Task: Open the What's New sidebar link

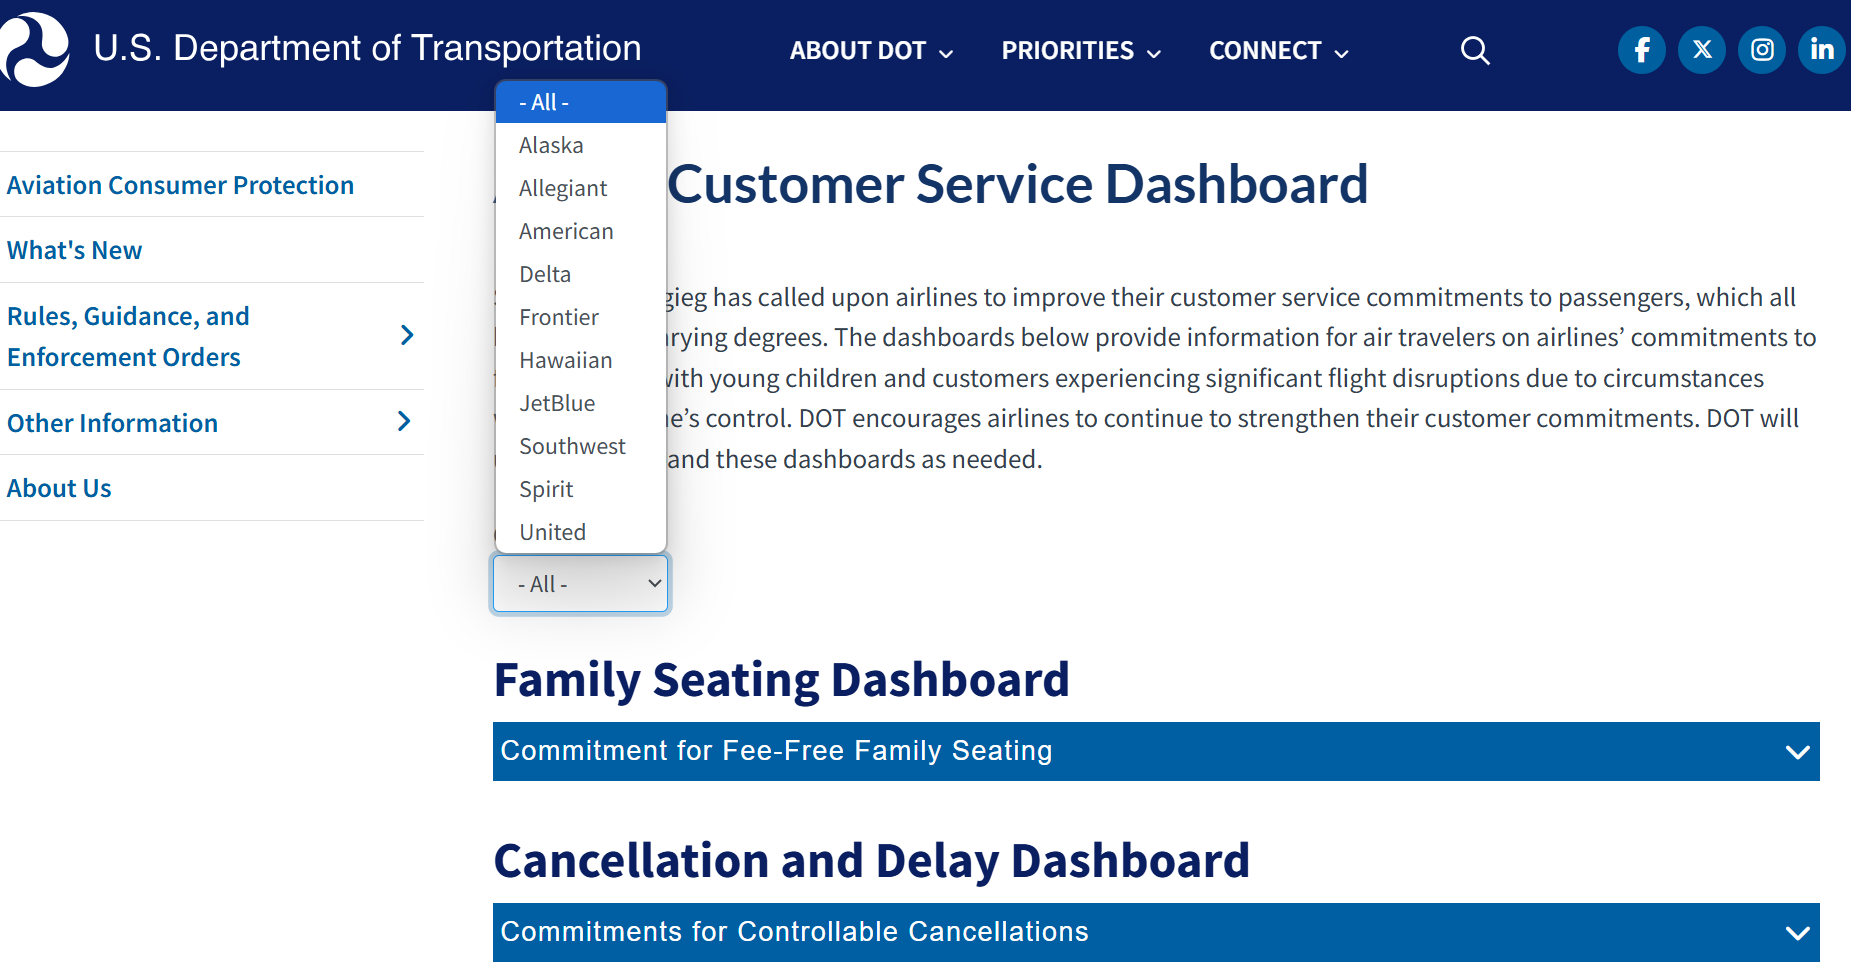Action: 75,250
